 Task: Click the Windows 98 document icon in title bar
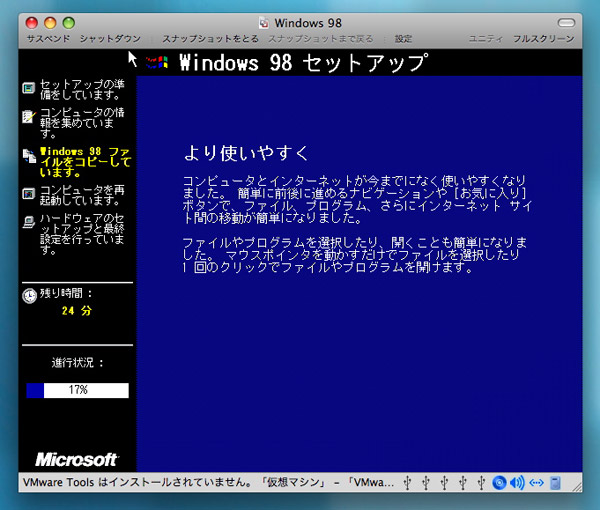pos(264,23)
